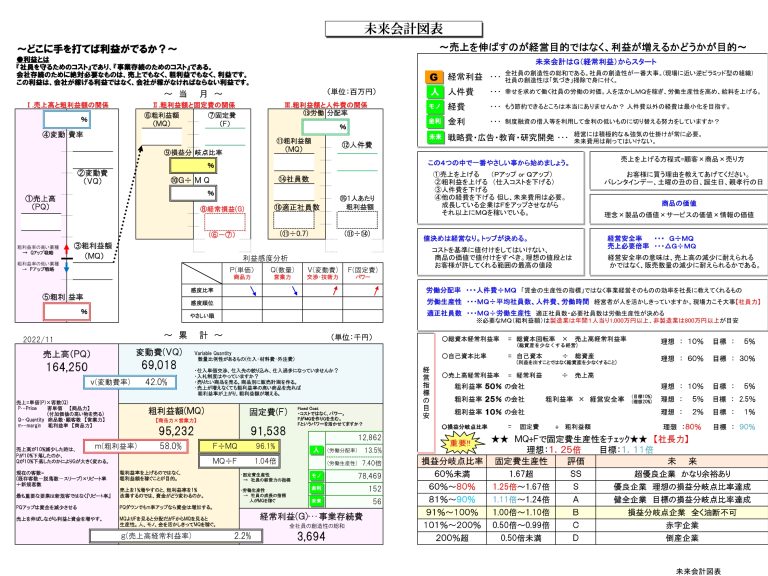This screenshot has width=768, height=576.
Task: Click the 変動費(VQ) value 69,018
Action: (x=159, y=365)
